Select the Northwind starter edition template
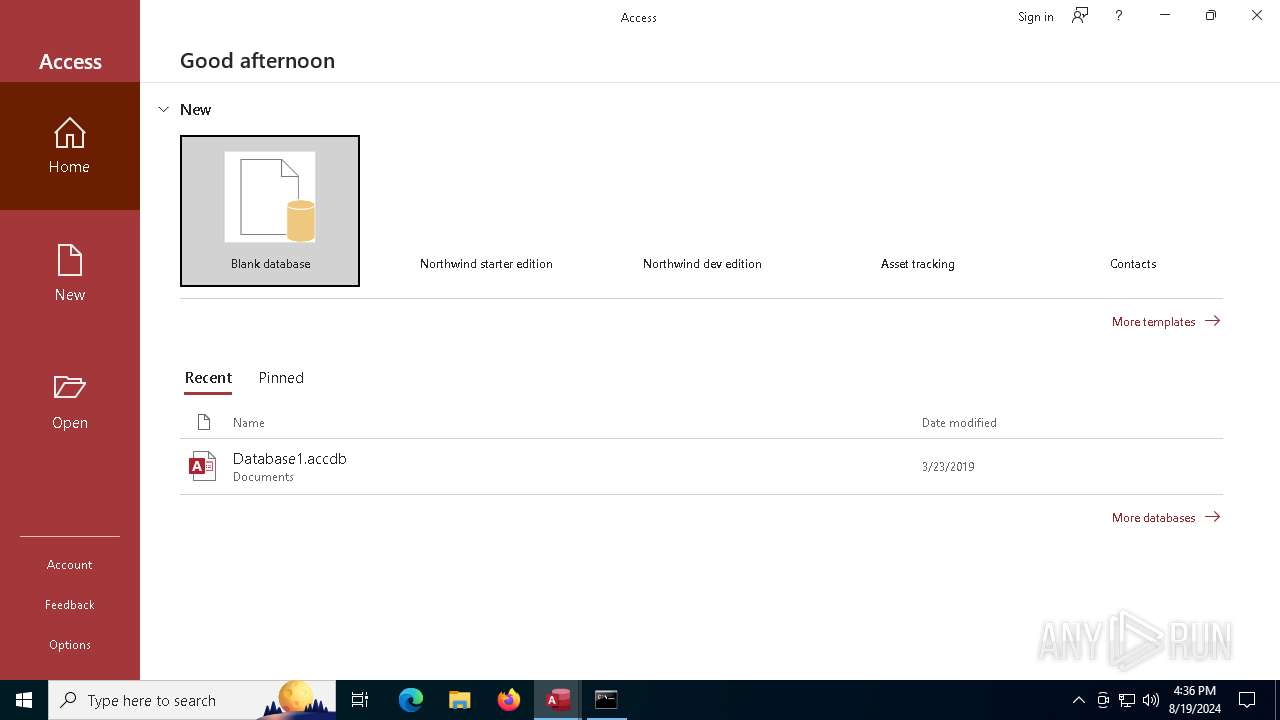 point(486,211)
